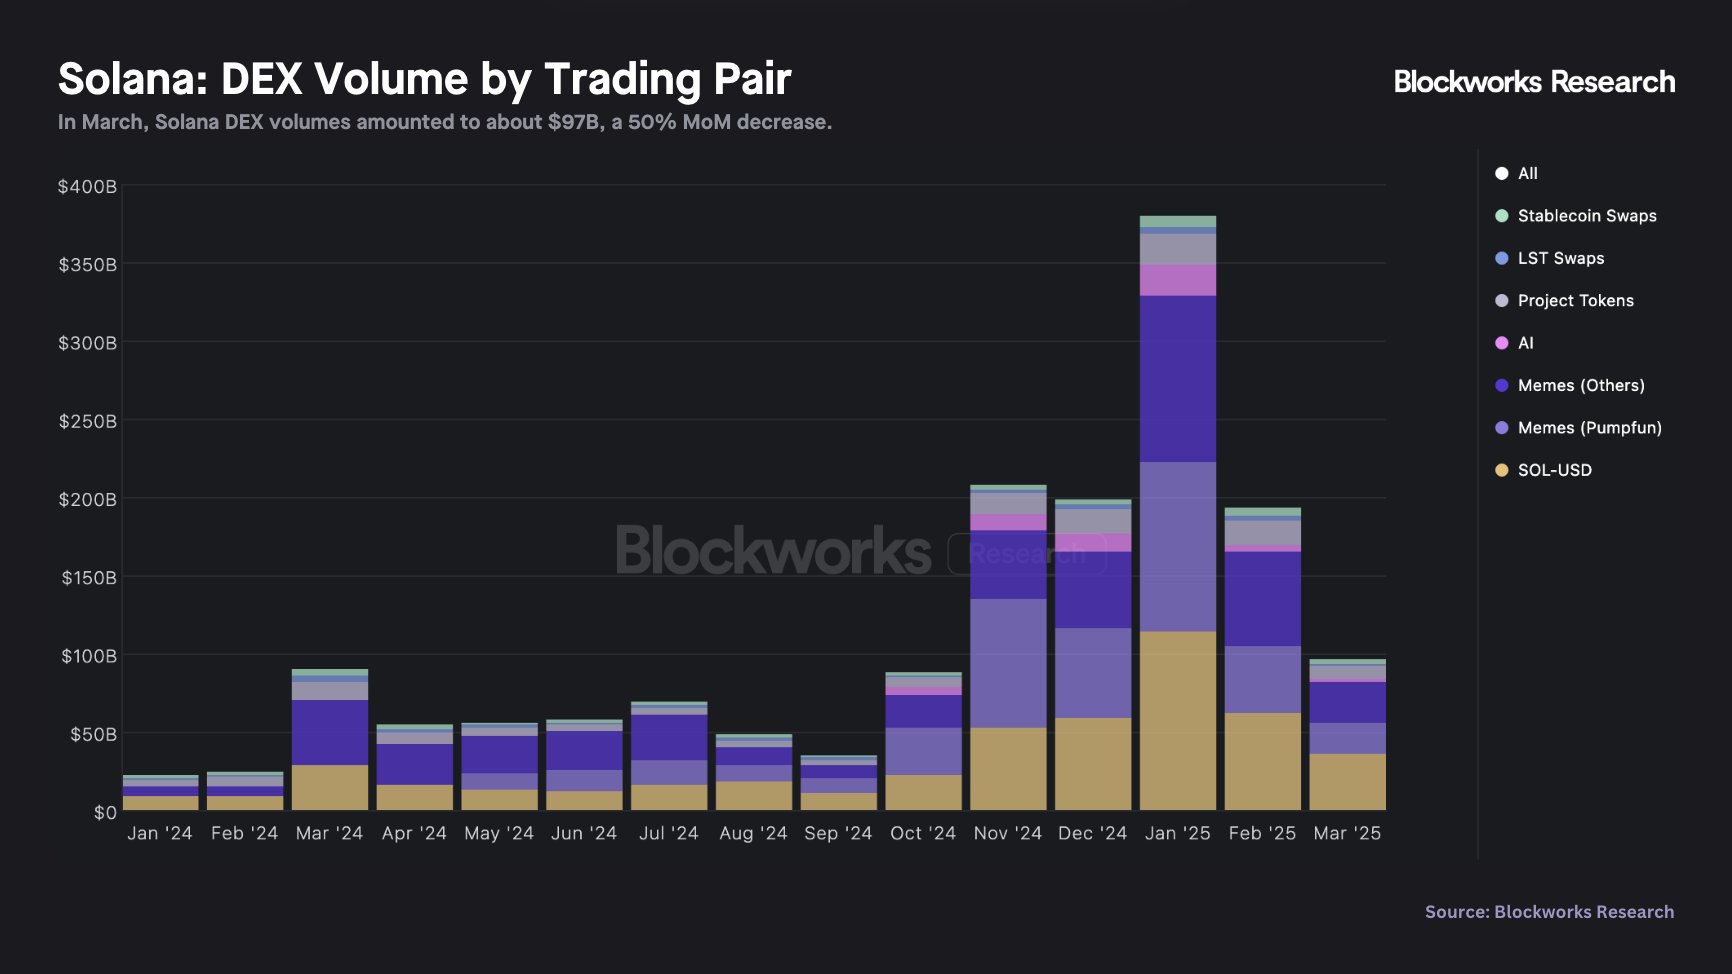The width and height of the screenshot is (1732, 974).
Task: Hide the LST Swaps legend series
Action: pyautogui.click(x=1501, y=258)
